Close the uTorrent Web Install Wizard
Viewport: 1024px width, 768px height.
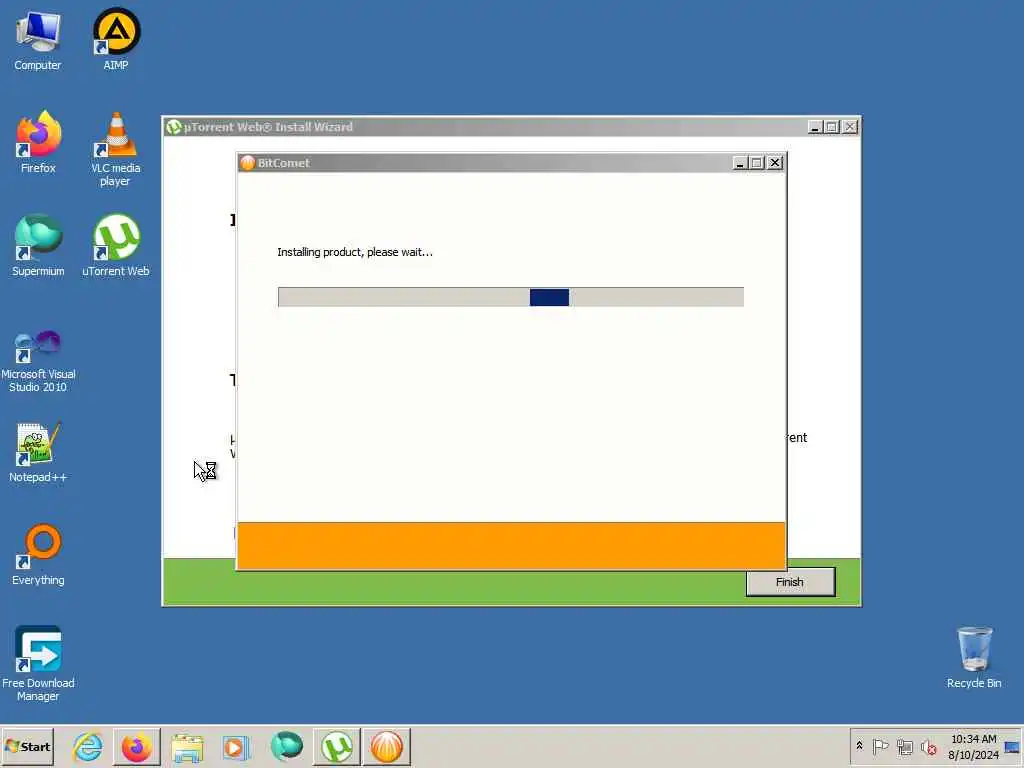coord(850,127)
